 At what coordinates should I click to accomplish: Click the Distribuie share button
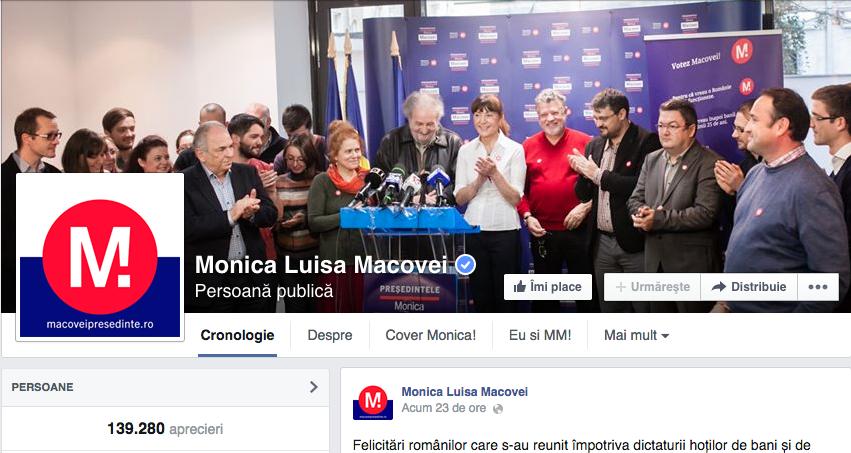749,287
